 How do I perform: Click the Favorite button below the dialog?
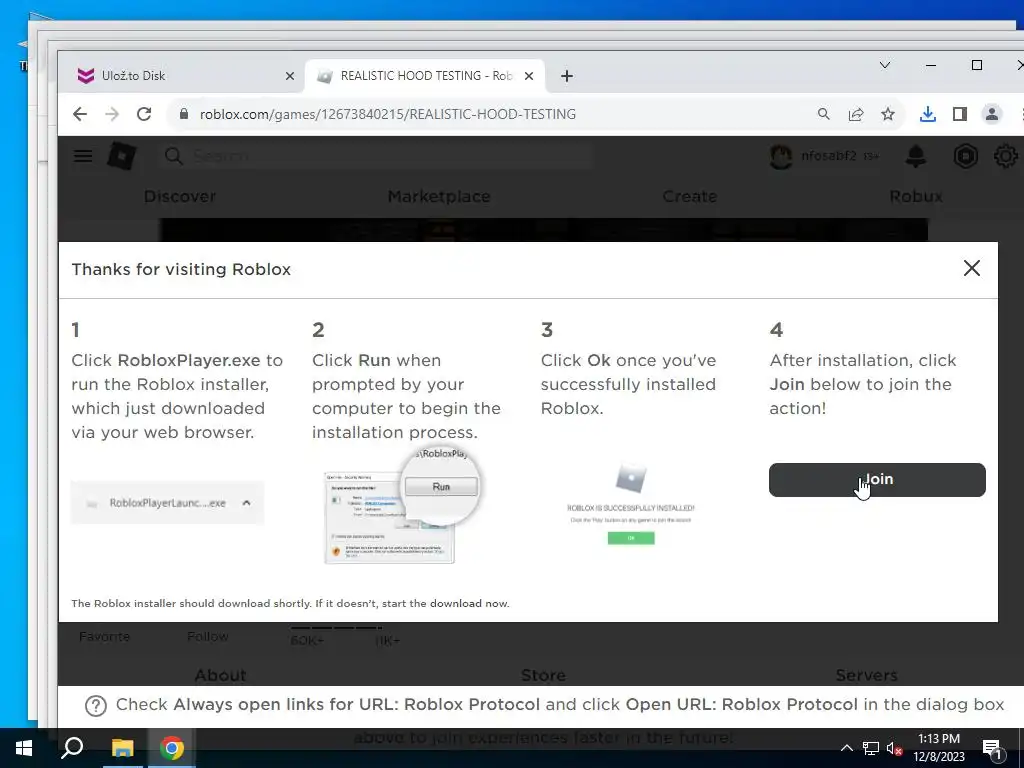pyautogui.click(x=104, y=637)
